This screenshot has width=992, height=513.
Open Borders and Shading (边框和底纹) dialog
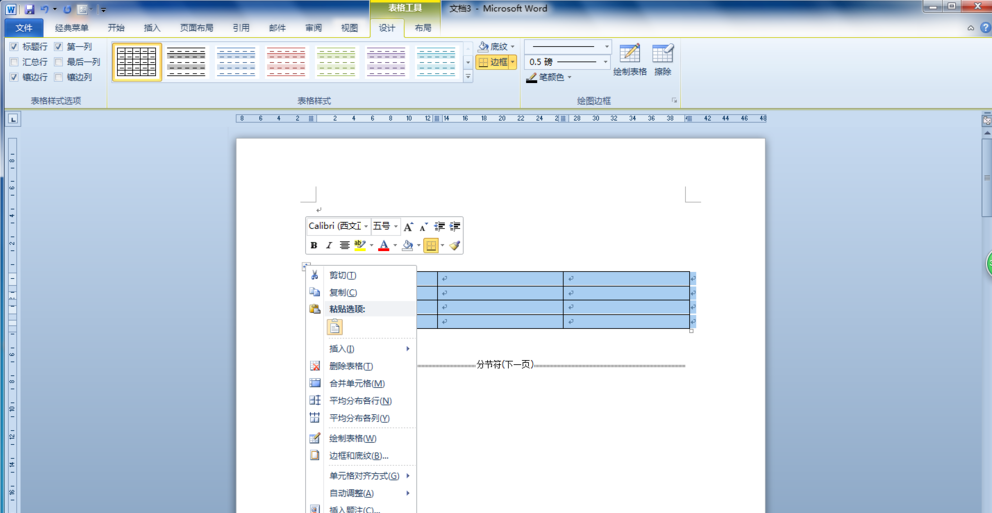click(x=361, y=455)
